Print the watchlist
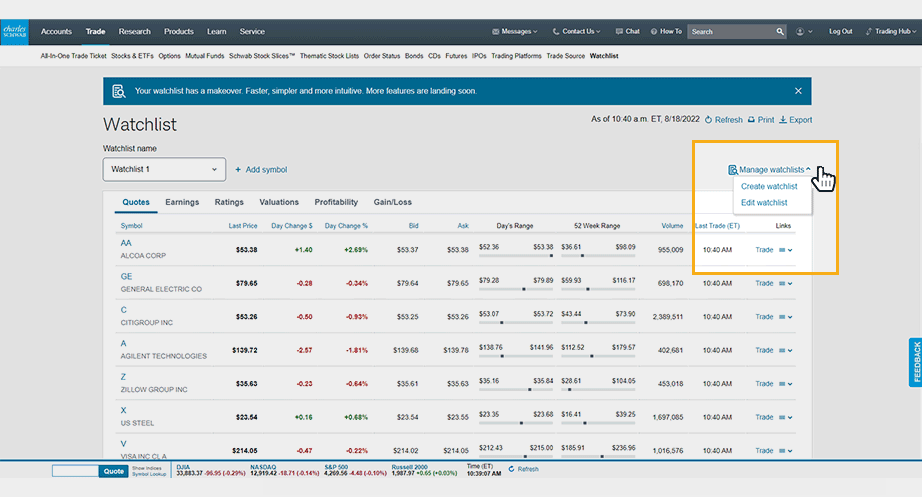The width and height of the screenshot is (922, 497). tap(761, 119)
